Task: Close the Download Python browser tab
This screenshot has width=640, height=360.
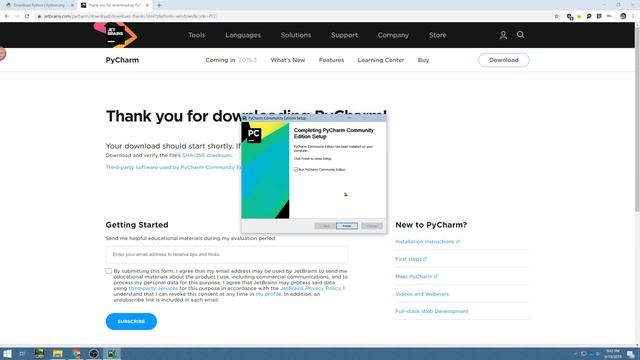Action: tap(72, 5)
